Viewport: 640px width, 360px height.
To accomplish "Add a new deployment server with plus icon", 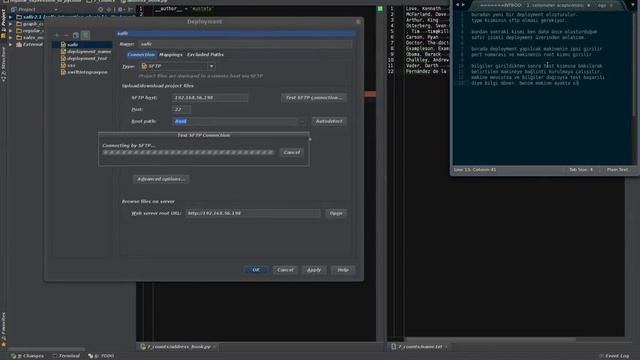I will click(x=57, y=35).
